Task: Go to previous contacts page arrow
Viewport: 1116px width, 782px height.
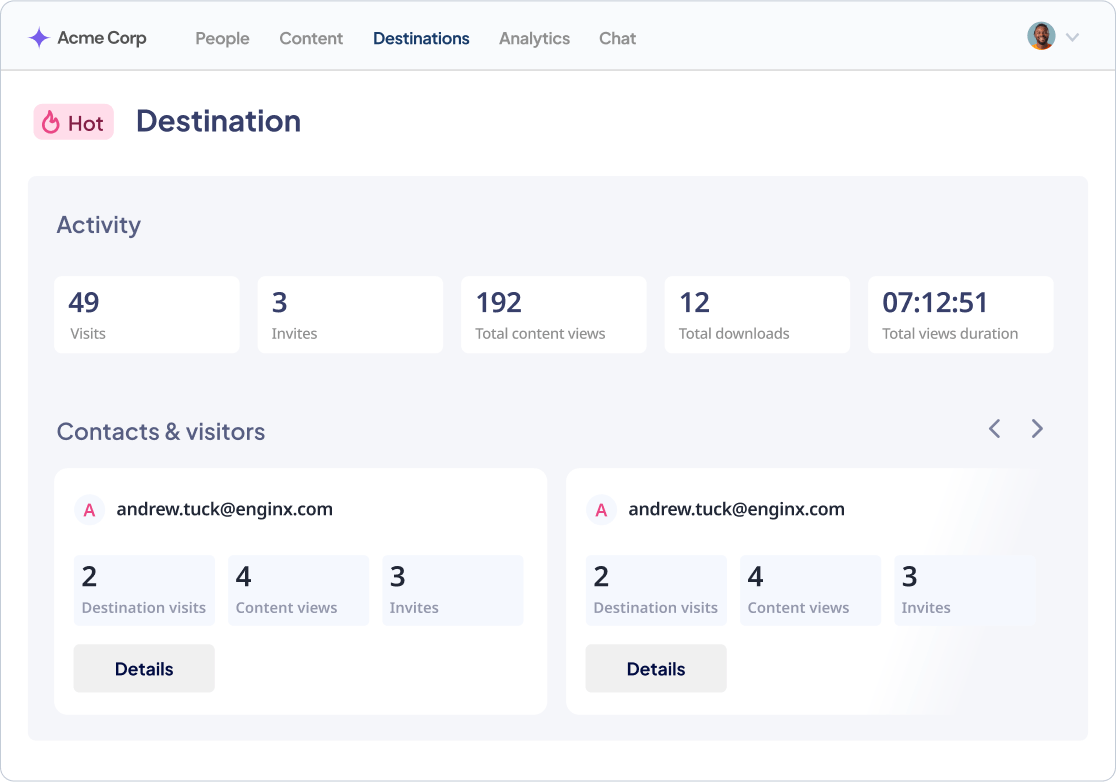Action: pyautogui.click(x=994, y=429)
